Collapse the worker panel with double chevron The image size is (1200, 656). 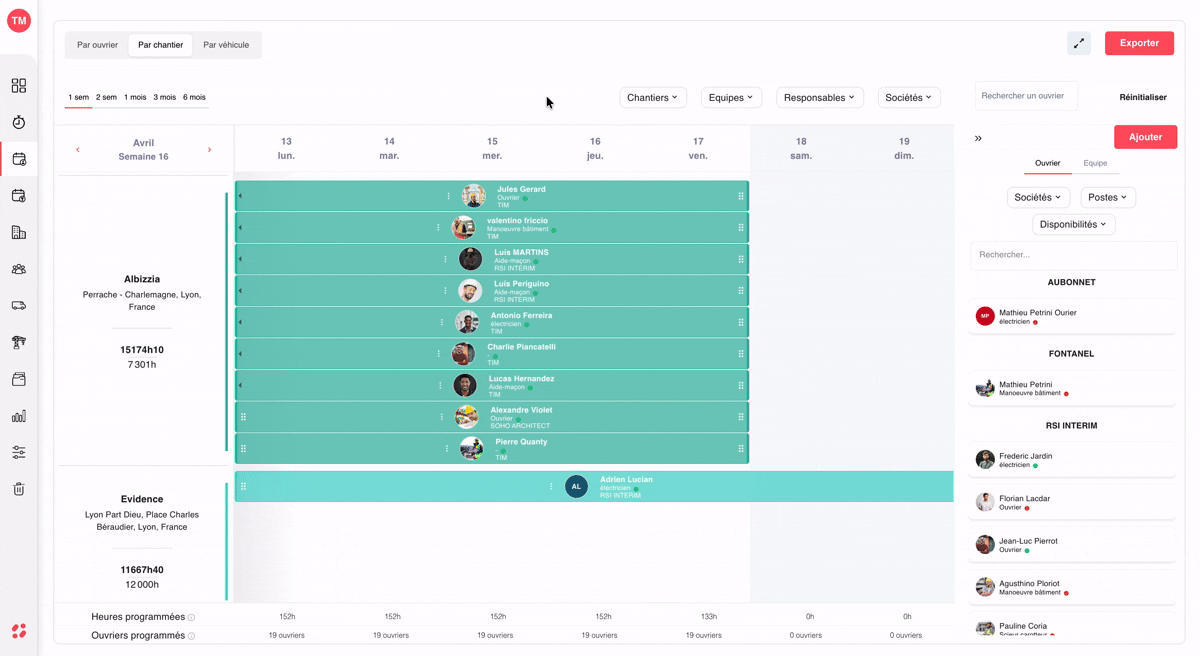coord(978,138)
